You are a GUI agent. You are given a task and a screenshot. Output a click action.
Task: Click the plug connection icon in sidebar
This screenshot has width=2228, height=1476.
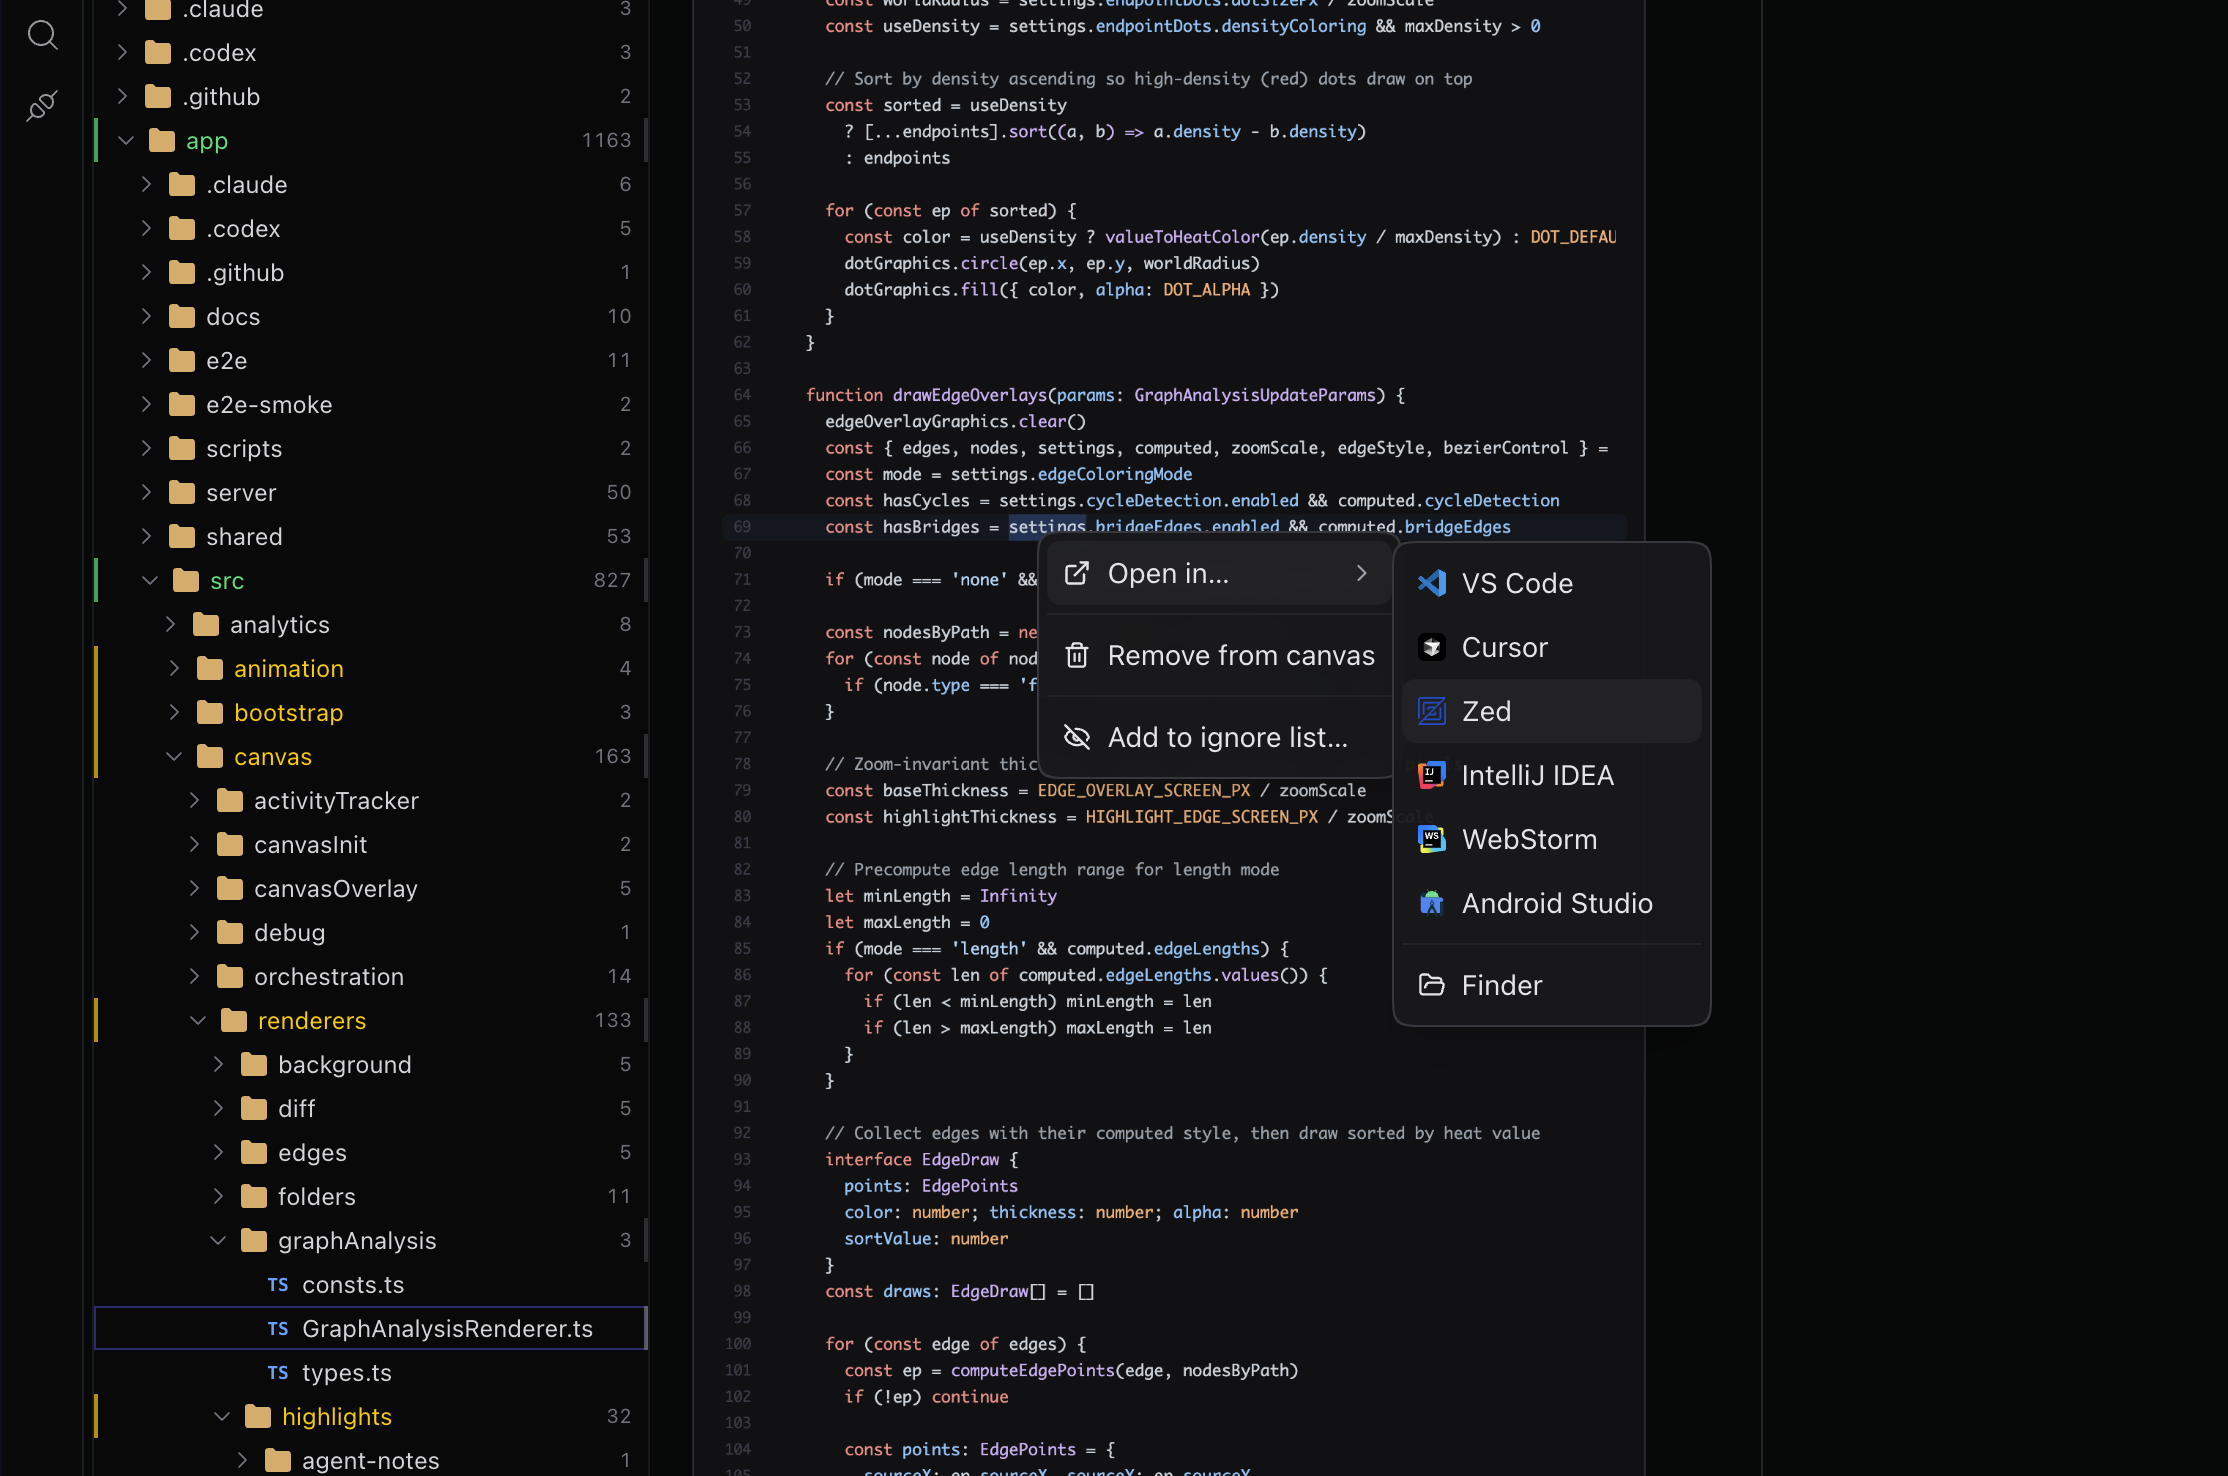pyautogui.click(x=42, y=105)
